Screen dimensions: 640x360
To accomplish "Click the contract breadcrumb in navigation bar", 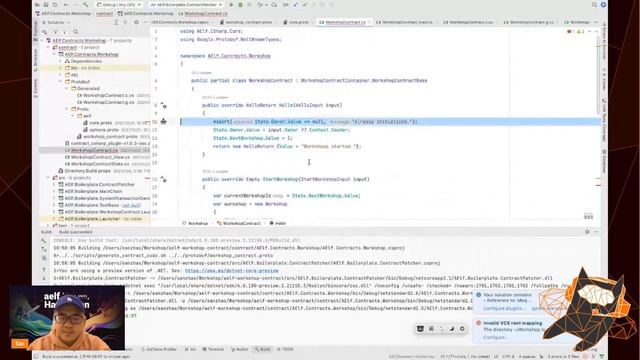I will [x=104, y=13].
